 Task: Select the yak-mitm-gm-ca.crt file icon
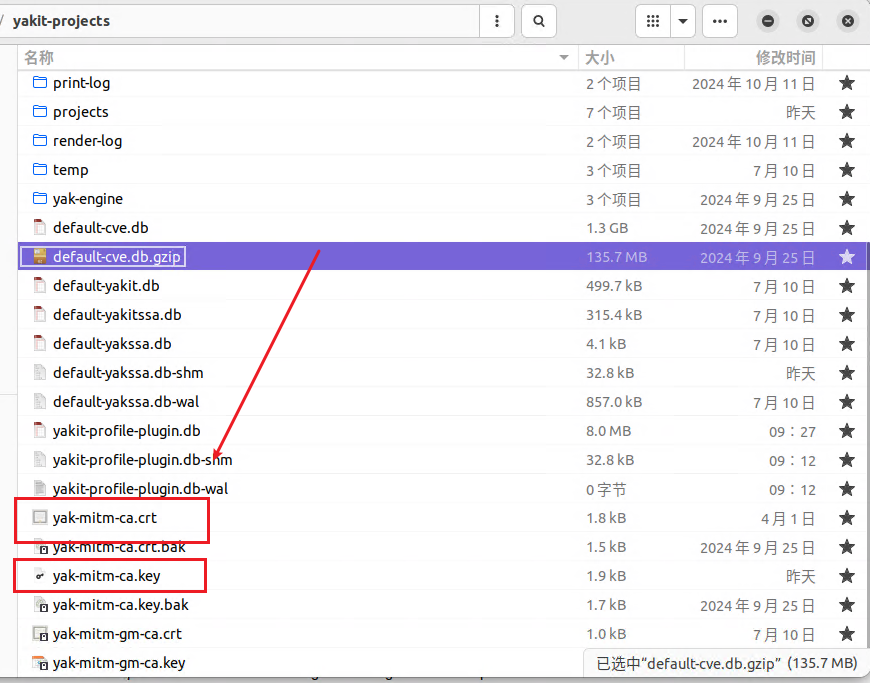click(40, 634)
